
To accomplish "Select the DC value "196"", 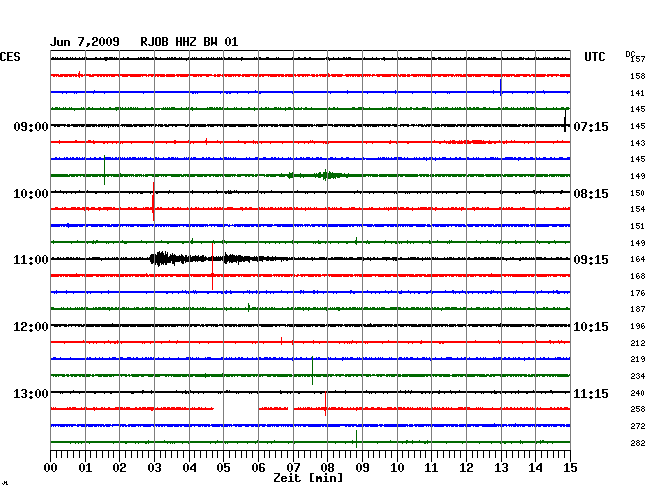I will 638,326.
